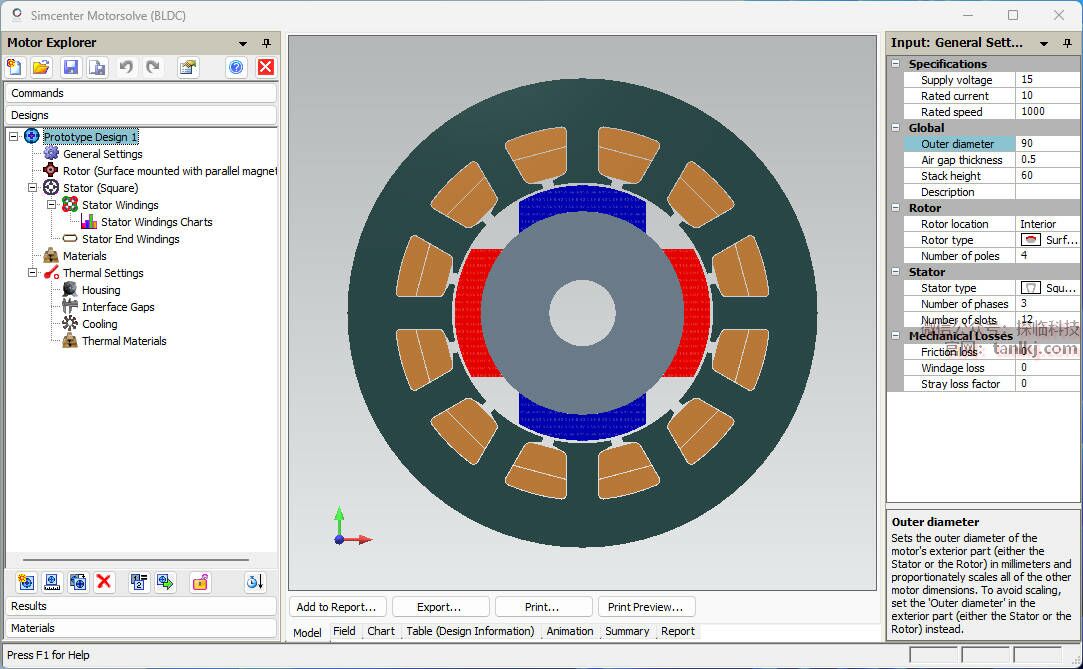Open Motor Explorer panel dropdown arrow
Viewport: 1083px width, 669px height.
tap(243, 43)
